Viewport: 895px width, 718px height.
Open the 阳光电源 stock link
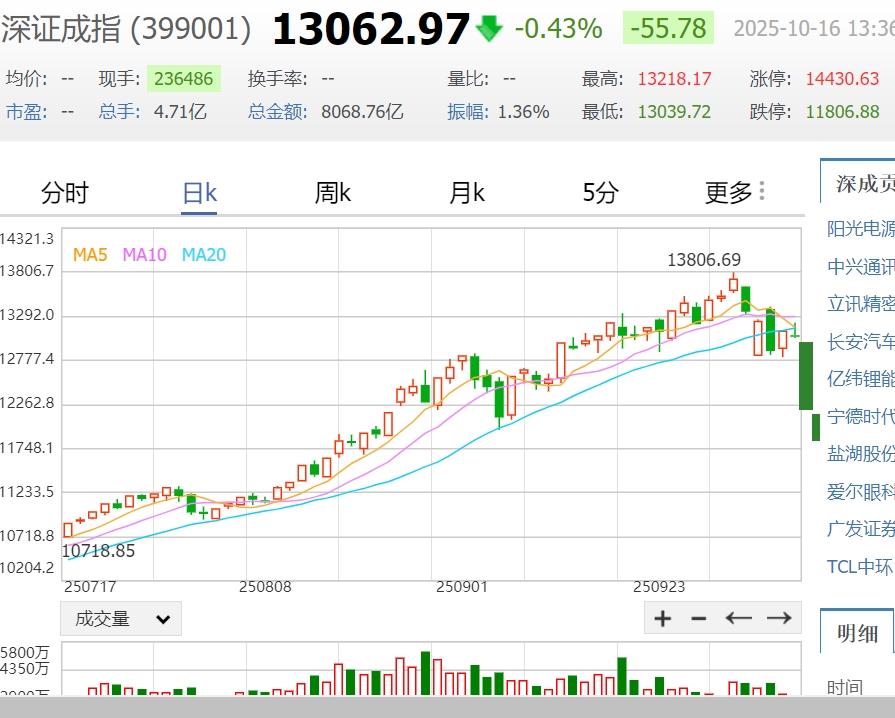tap(860, 229)
